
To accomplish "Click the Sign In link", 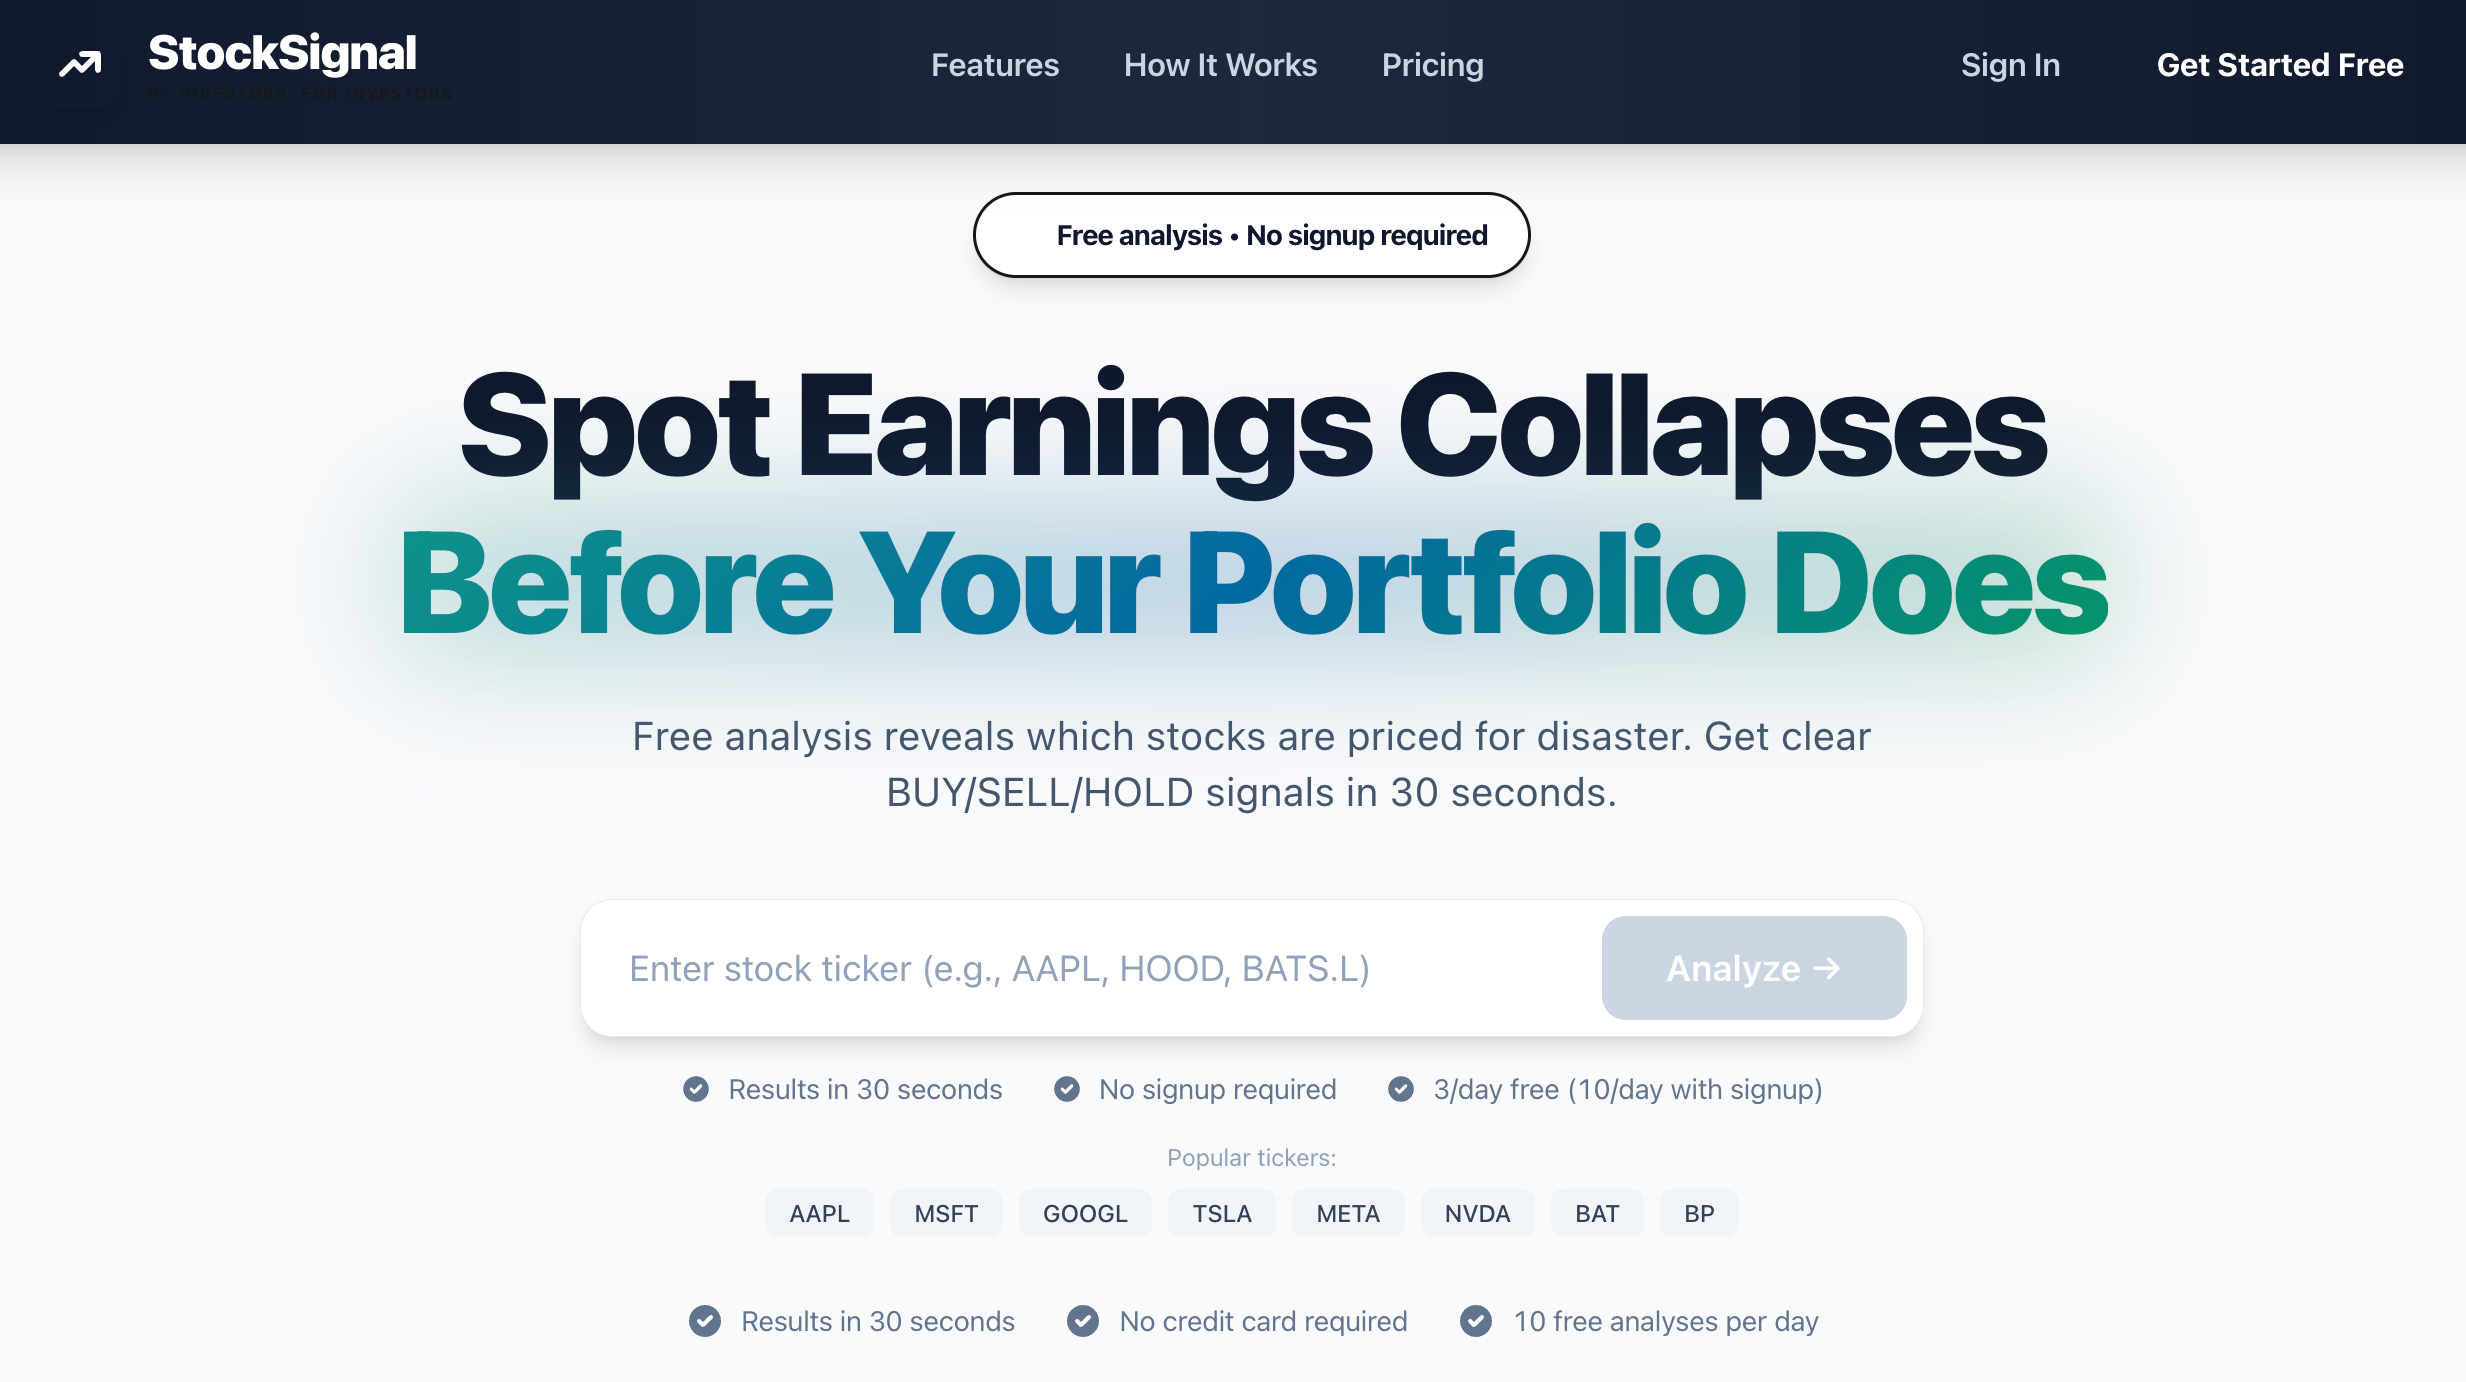I will click(2010, 65).
